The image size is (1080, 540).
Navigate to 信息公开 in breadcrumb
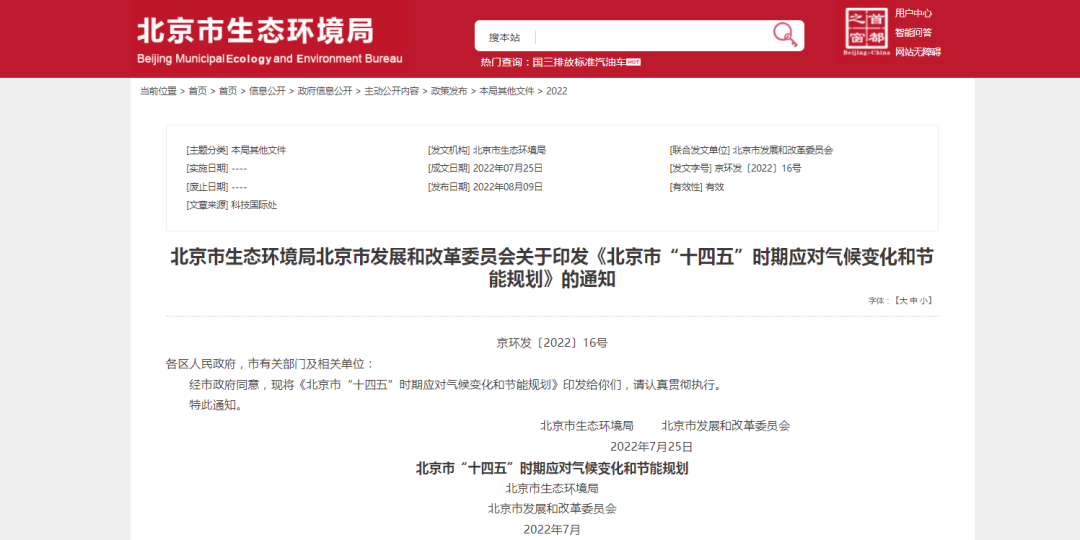[x=267, y=91]
